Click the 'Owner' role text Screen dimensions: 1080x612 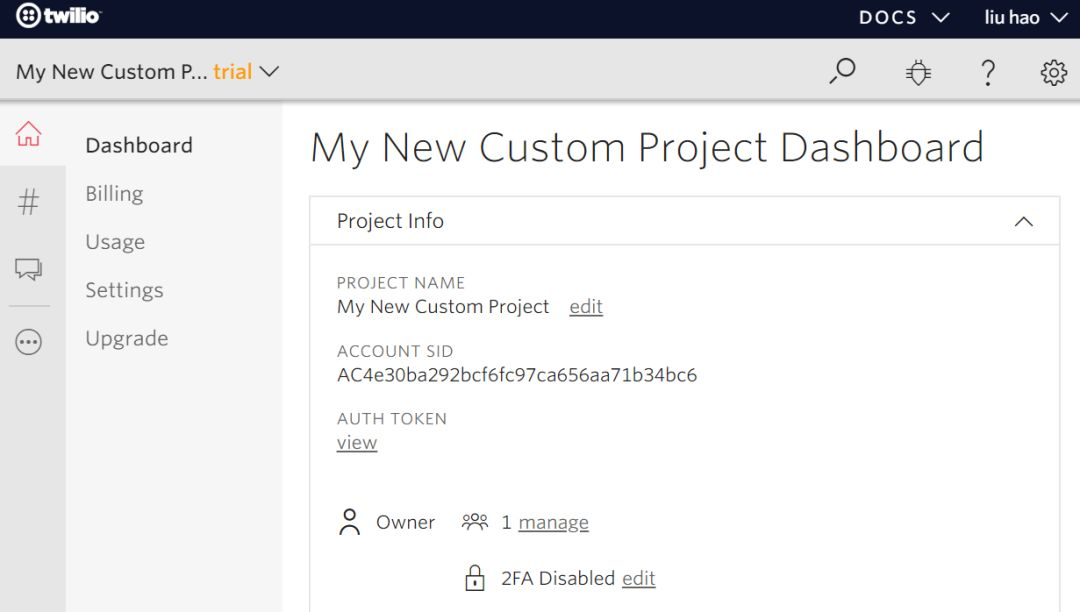[x=405, y=523]
